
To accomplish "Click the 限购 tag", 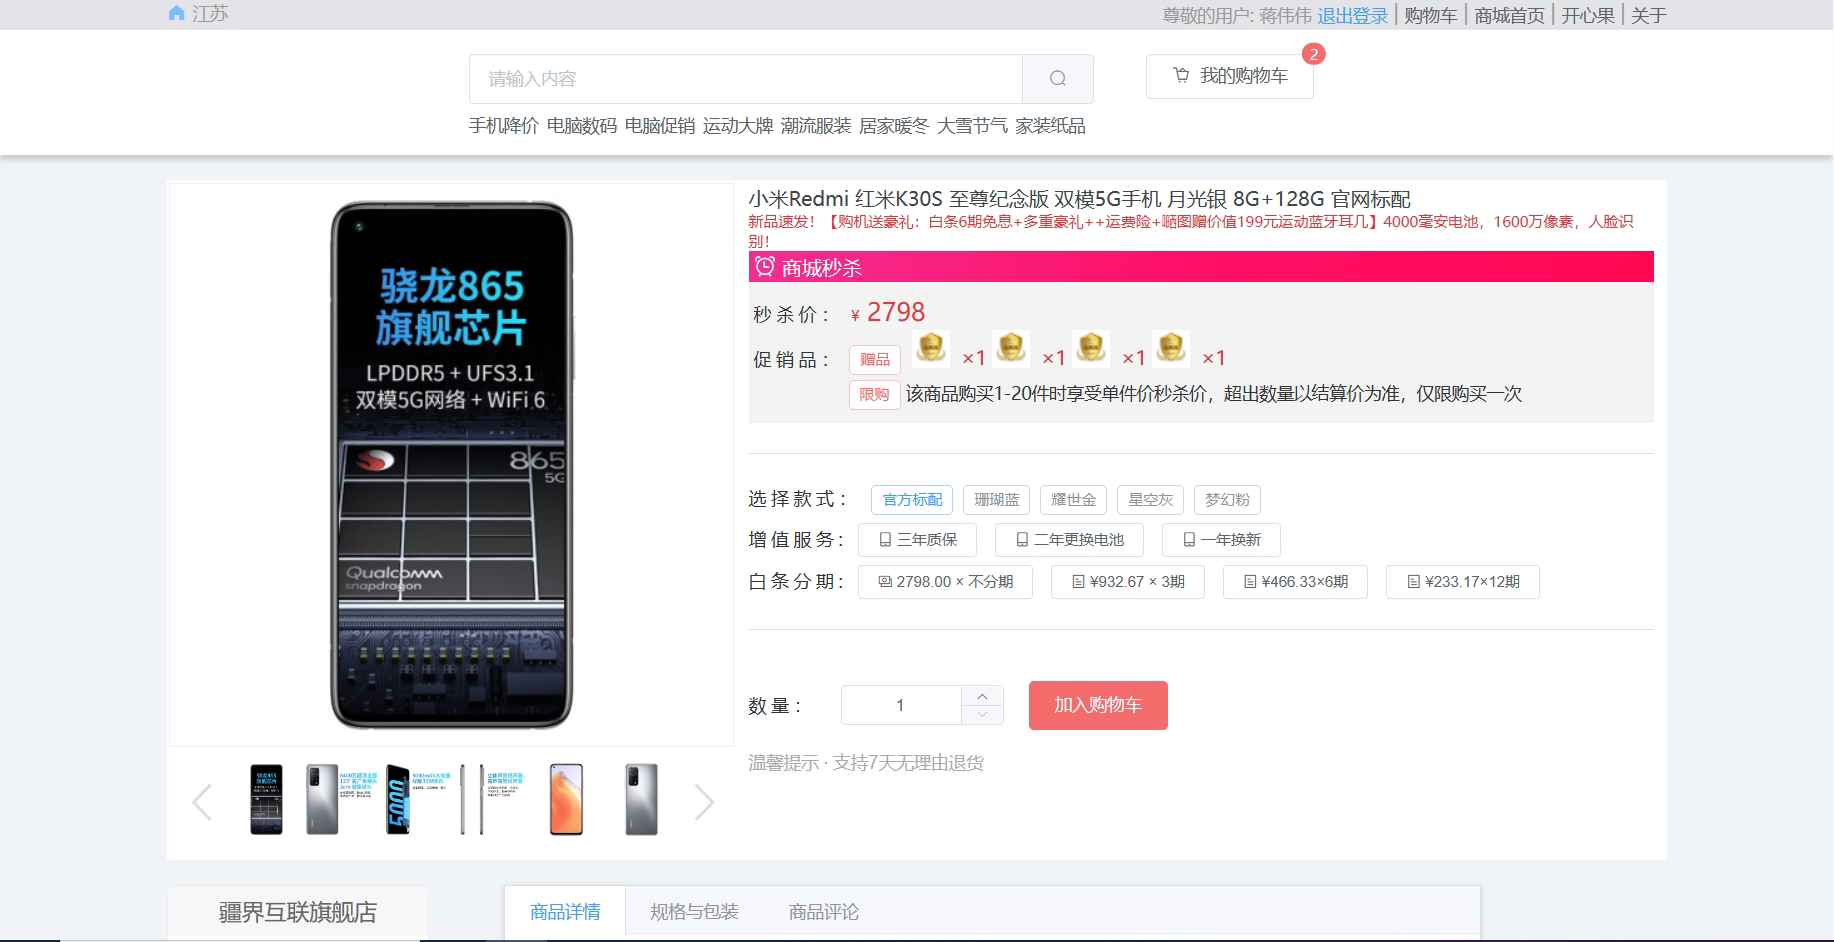I will point(874,395).
